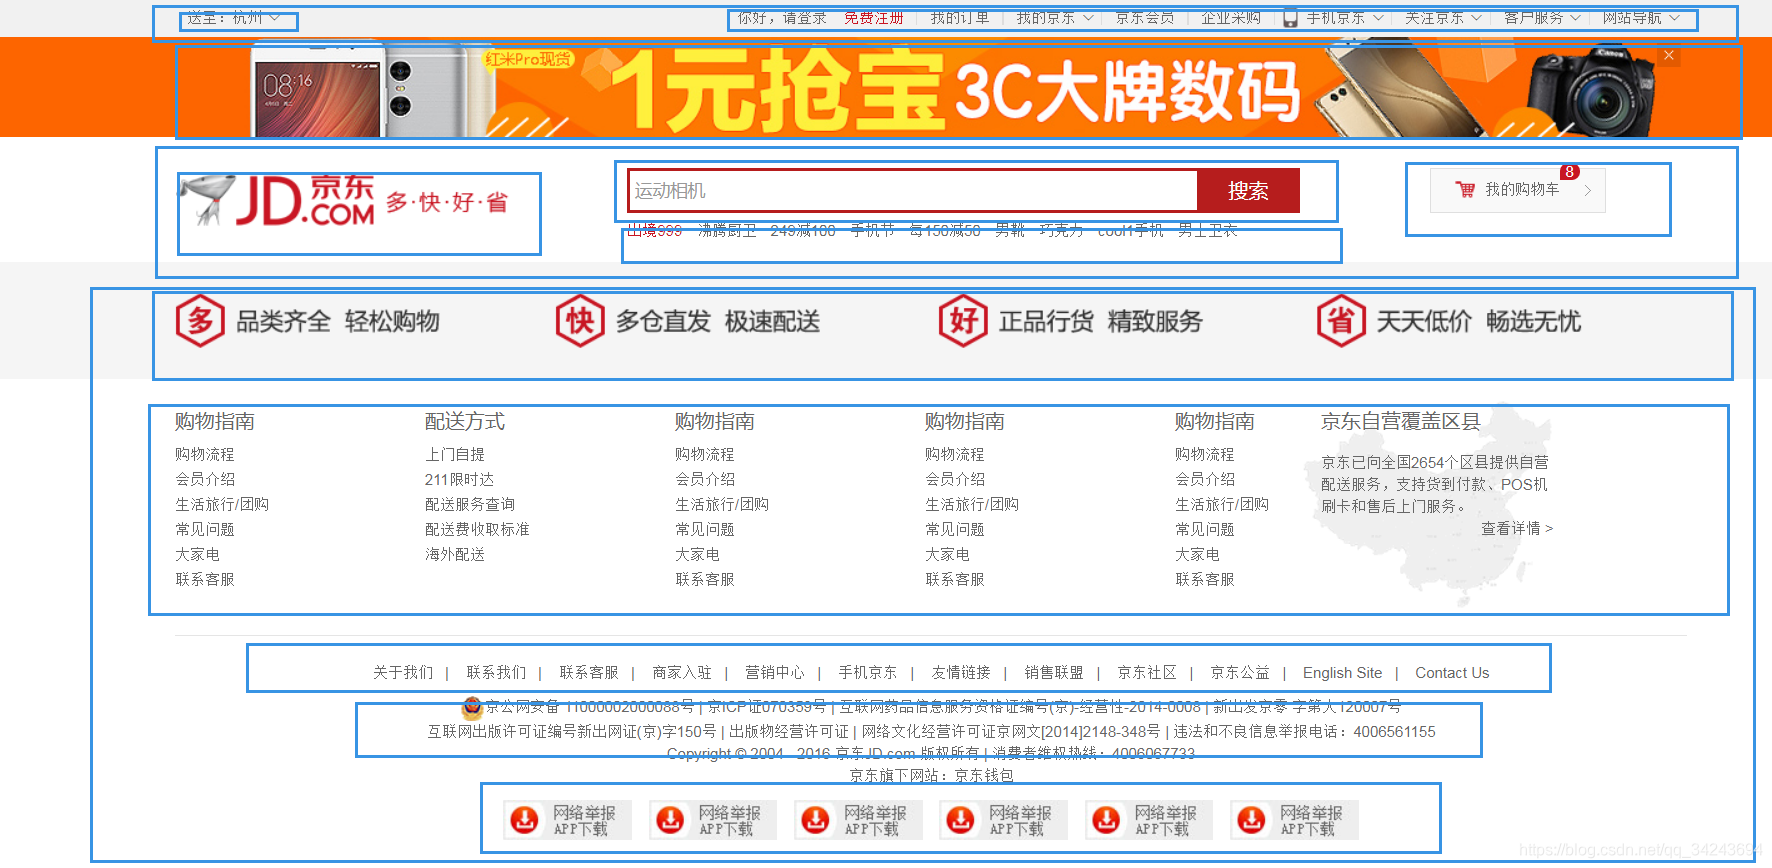Click the hot keyword 男士卫衣
The image size is (1772, 868).
pos(1207,230)
